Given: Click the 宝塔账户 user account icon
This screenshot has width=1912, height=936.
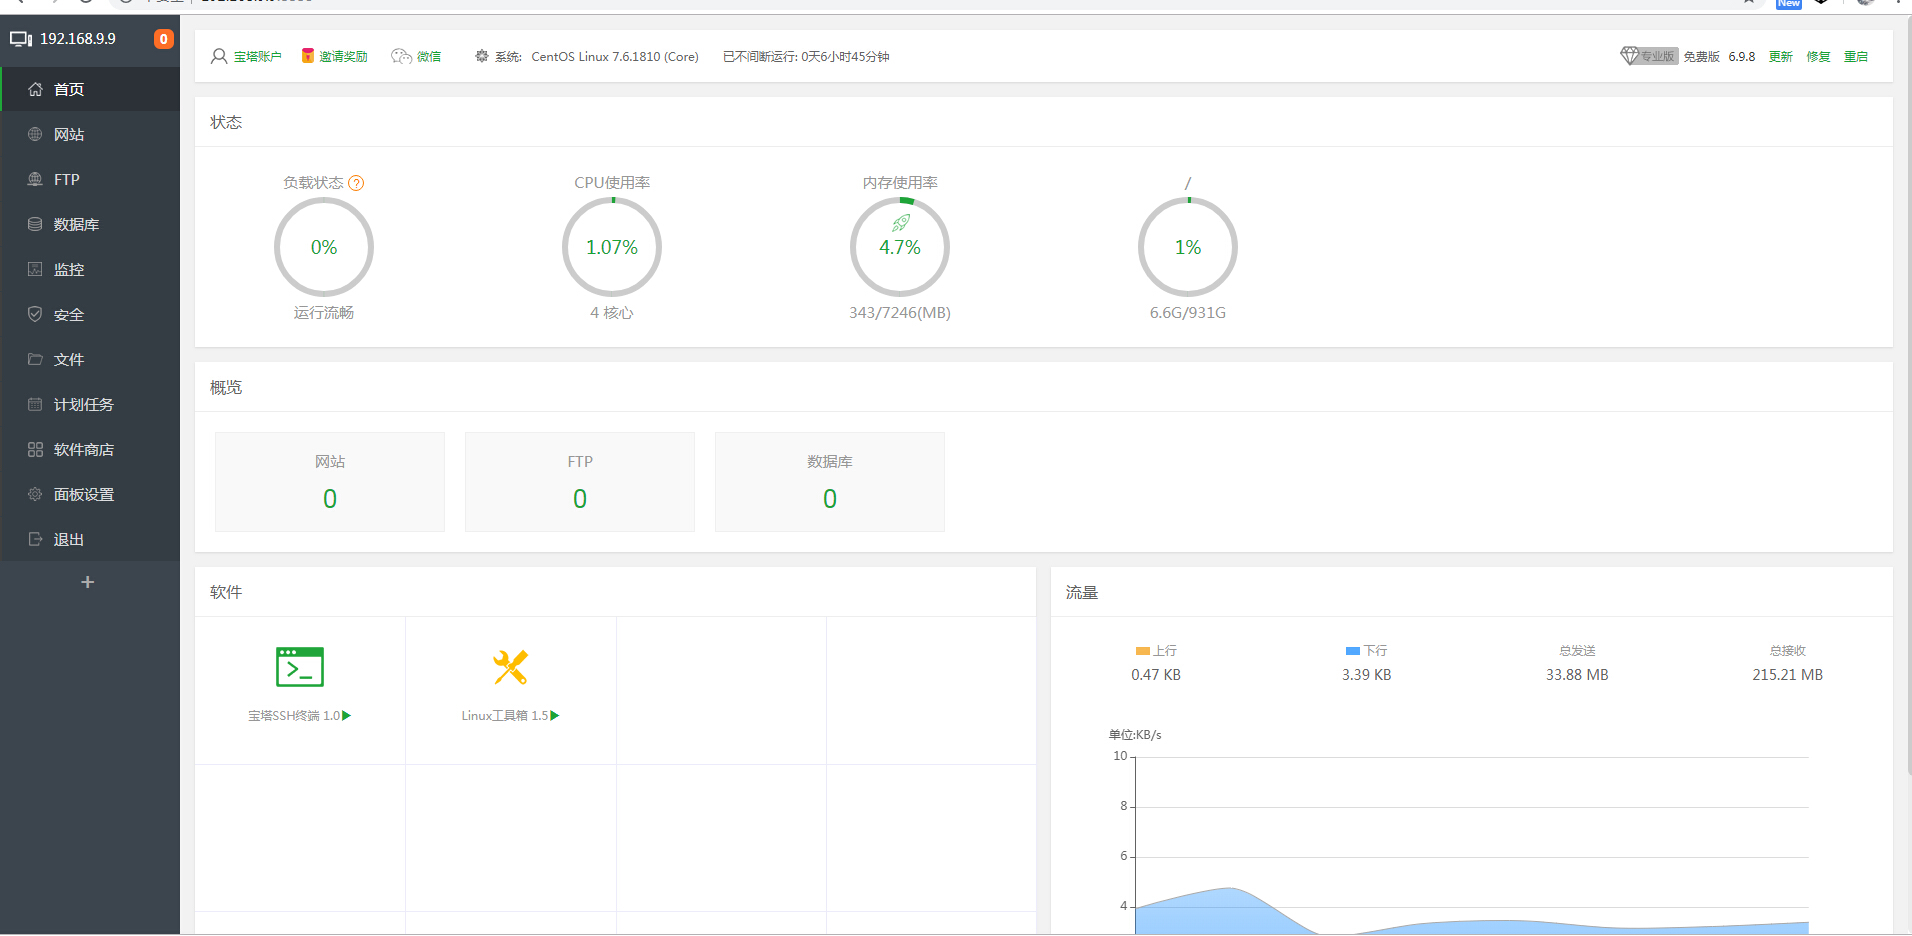Looking at the screenshot, I should coord(219,57).
